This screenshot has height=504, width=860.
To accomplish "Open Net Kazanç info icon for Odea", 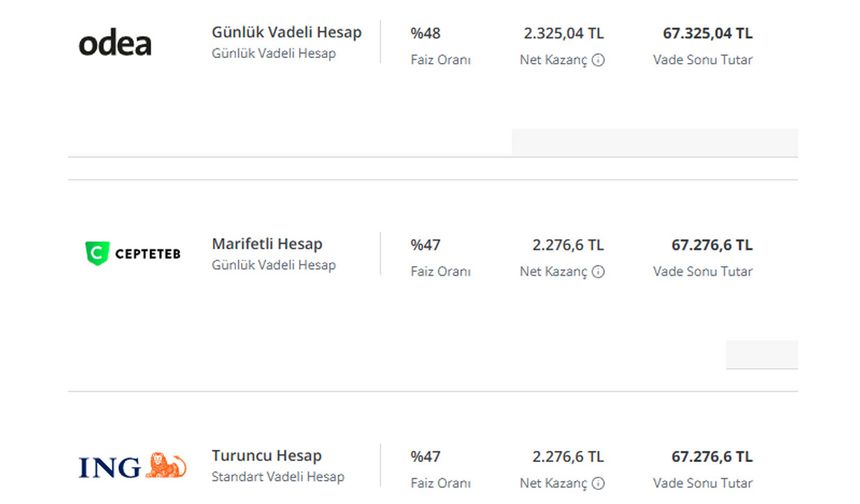I will click(598, 60).
